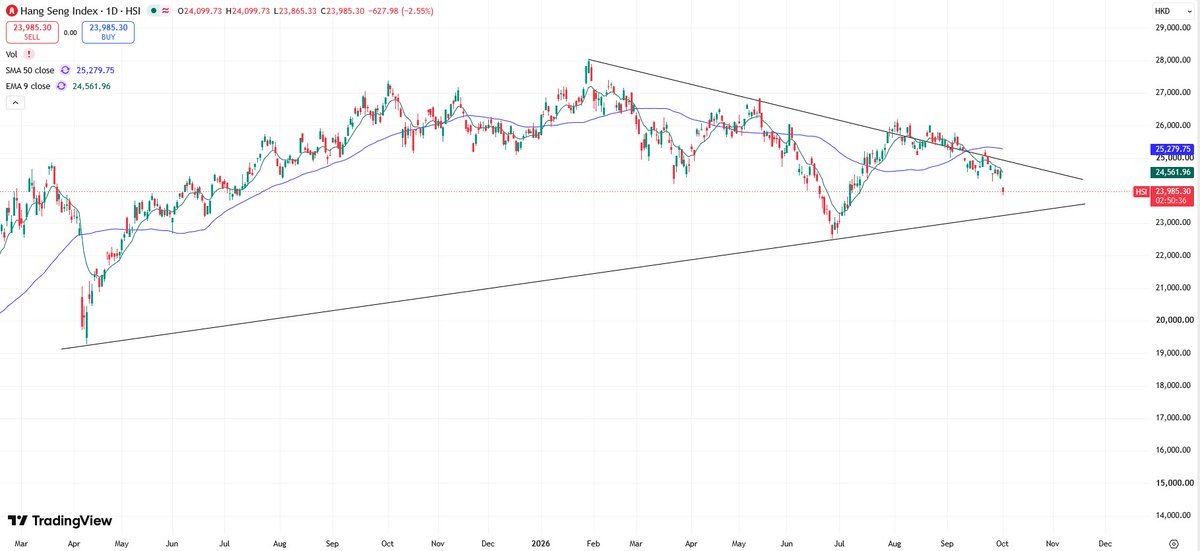Click the TradingView logo

[x=59, y=521]
